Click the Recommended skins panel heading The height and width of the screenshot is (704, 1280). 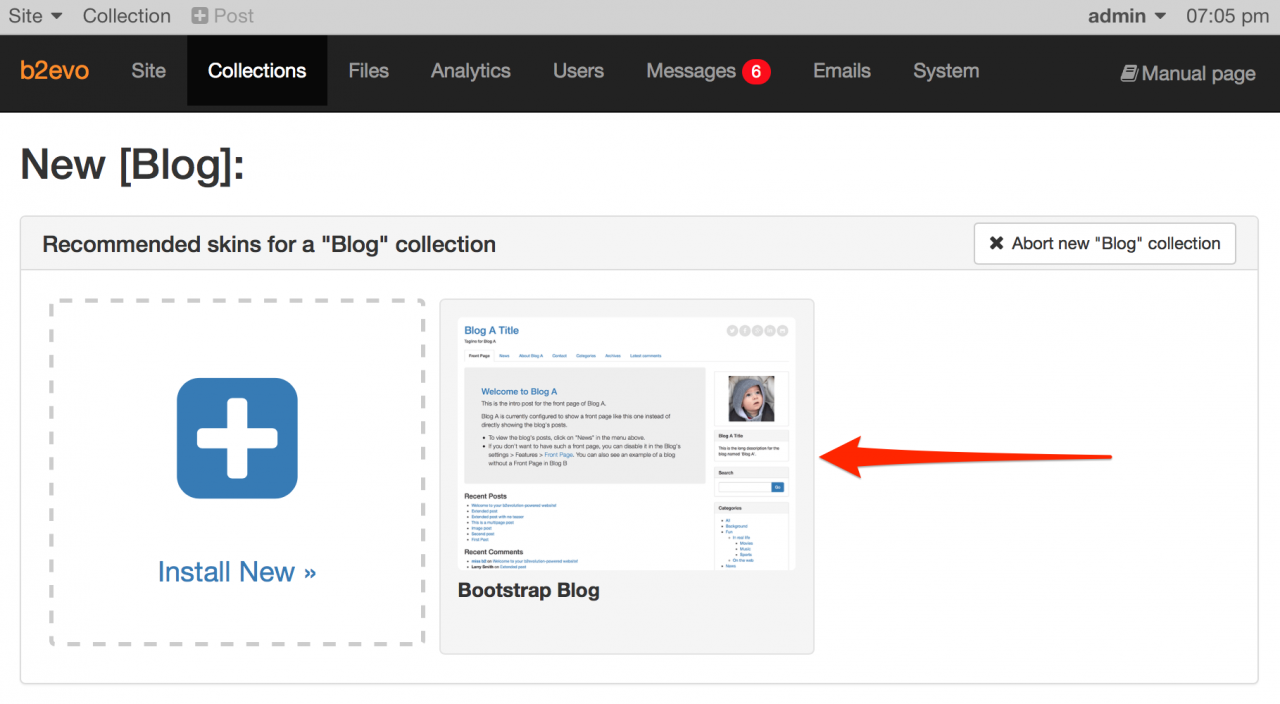pos(269,244)
